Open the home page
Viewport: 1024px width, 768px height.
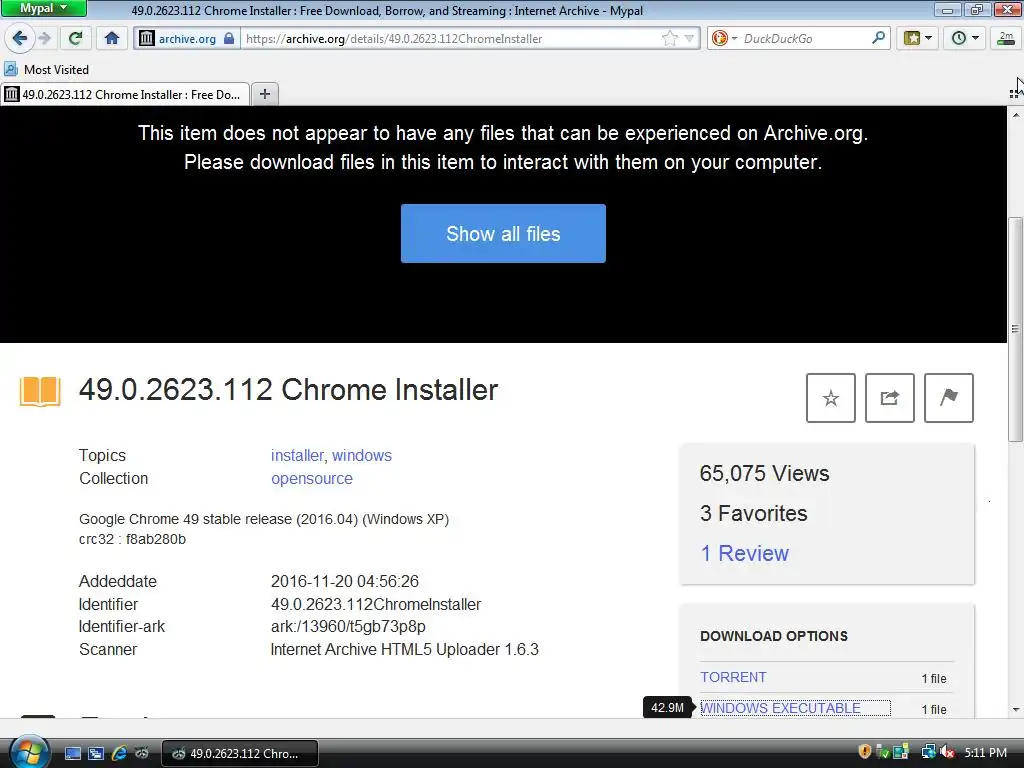point(112,39)
